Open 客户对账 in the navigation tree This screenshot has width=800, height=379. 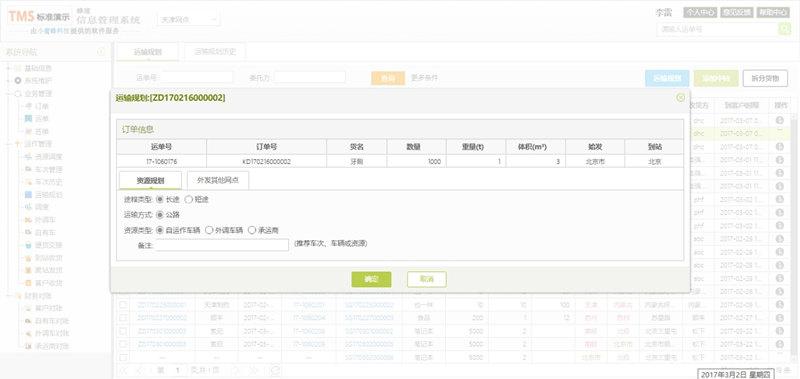coord(48,308)
